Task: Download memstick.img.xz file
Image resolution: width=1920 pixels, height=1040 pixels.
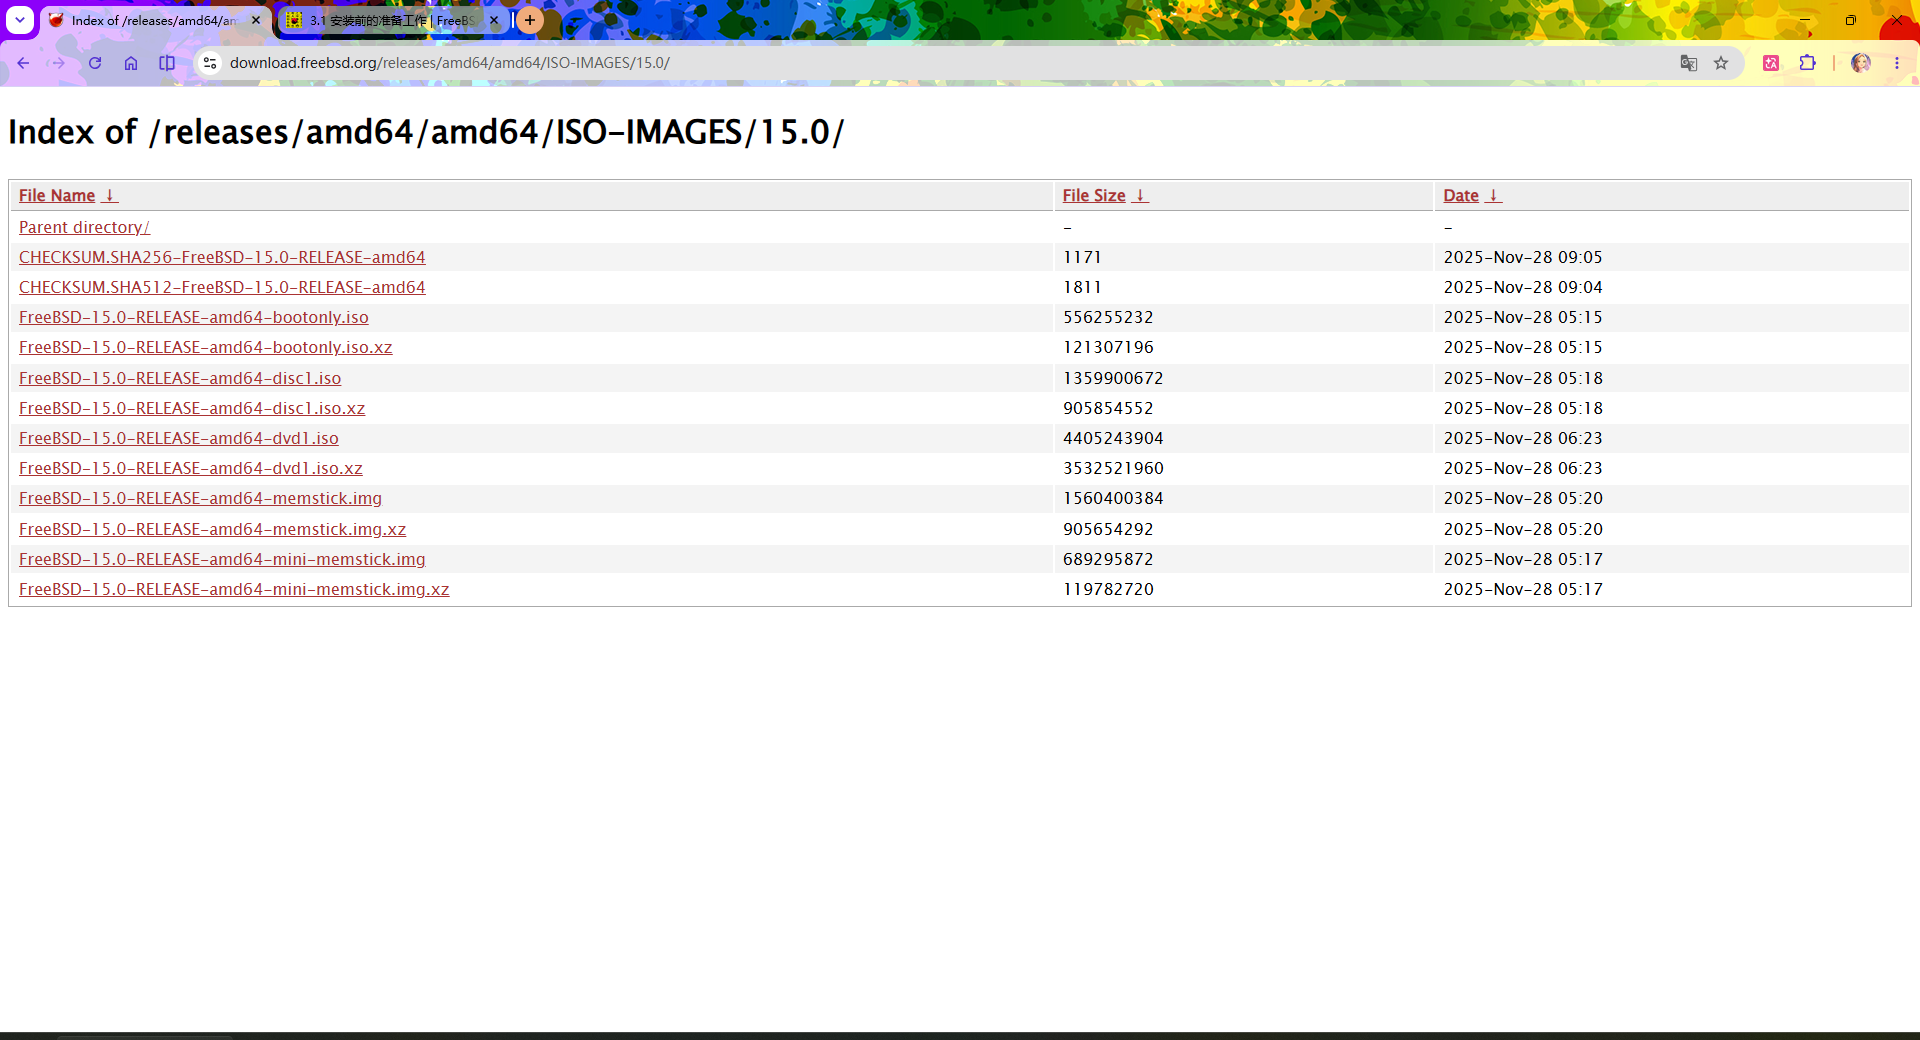Action: 213,530
